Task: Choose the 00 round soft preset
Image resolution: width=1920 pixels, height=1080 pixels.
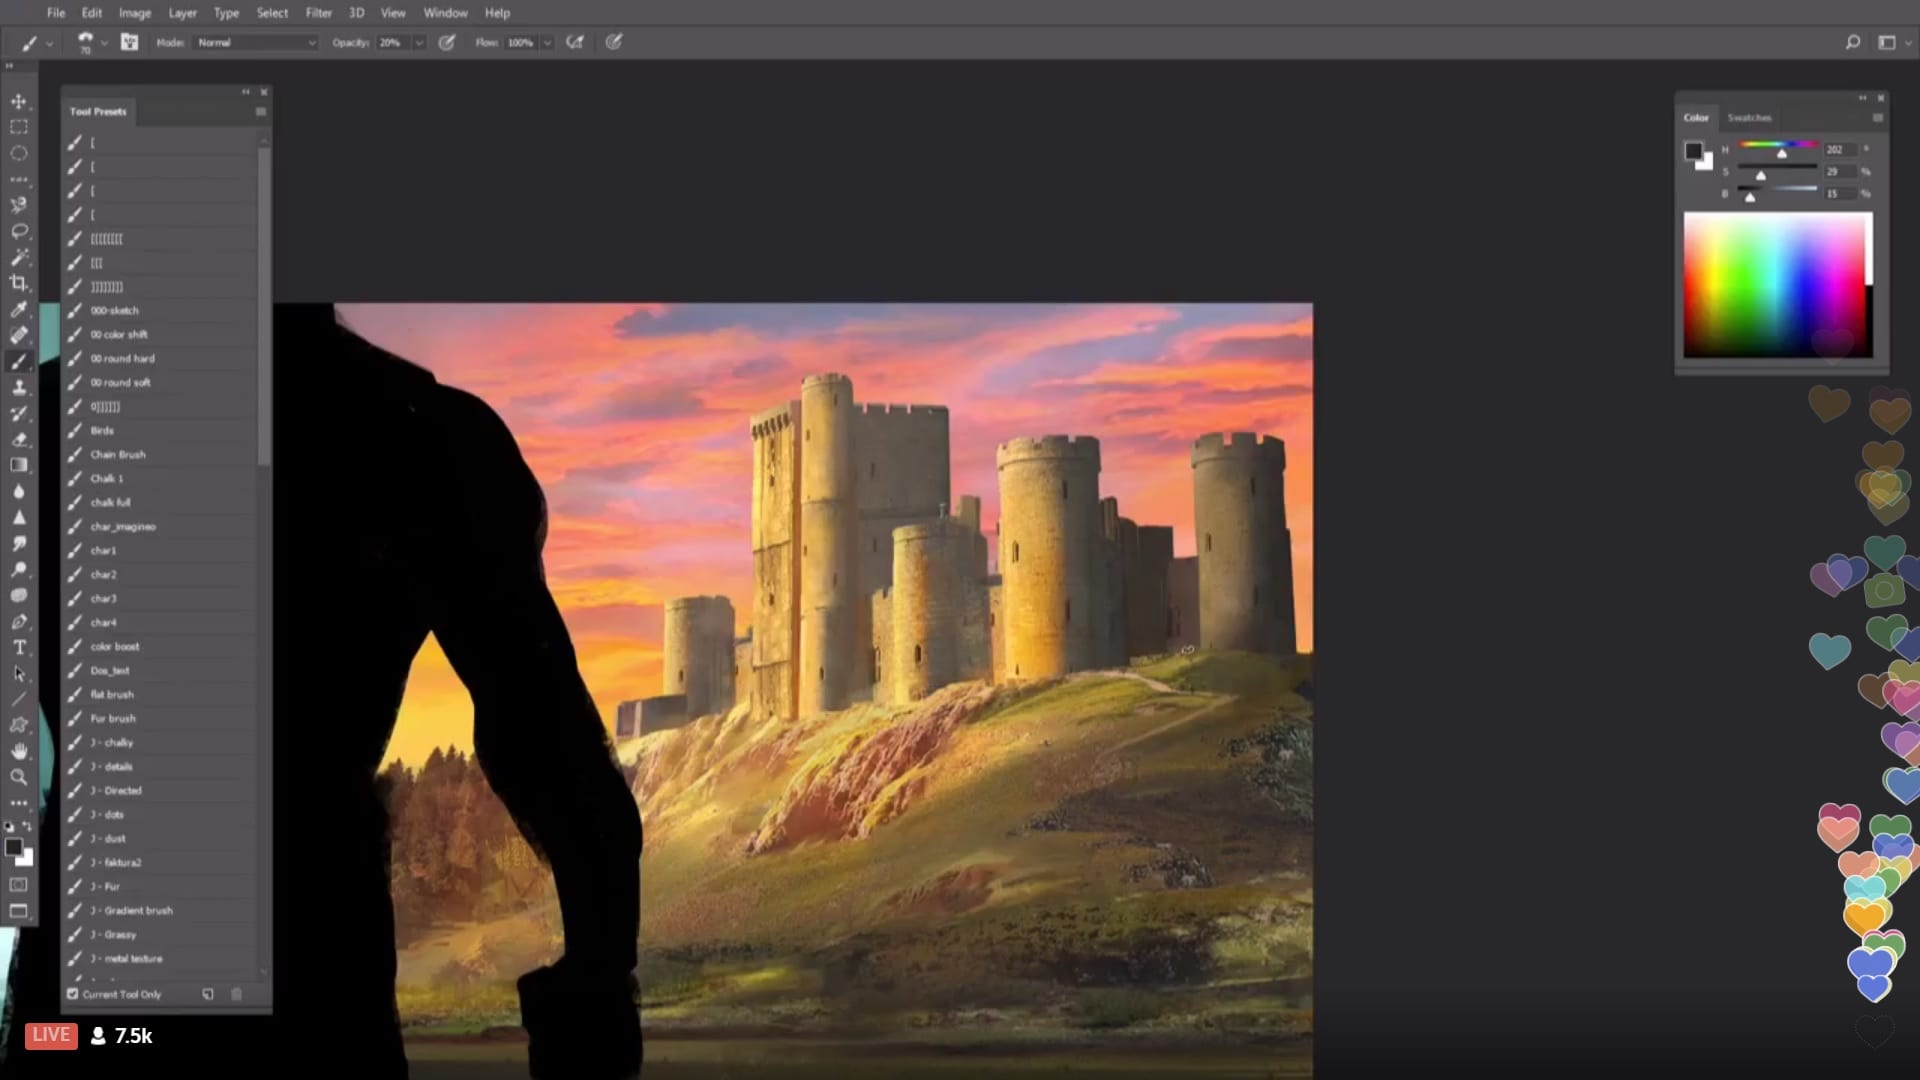Action: (120, 382)
